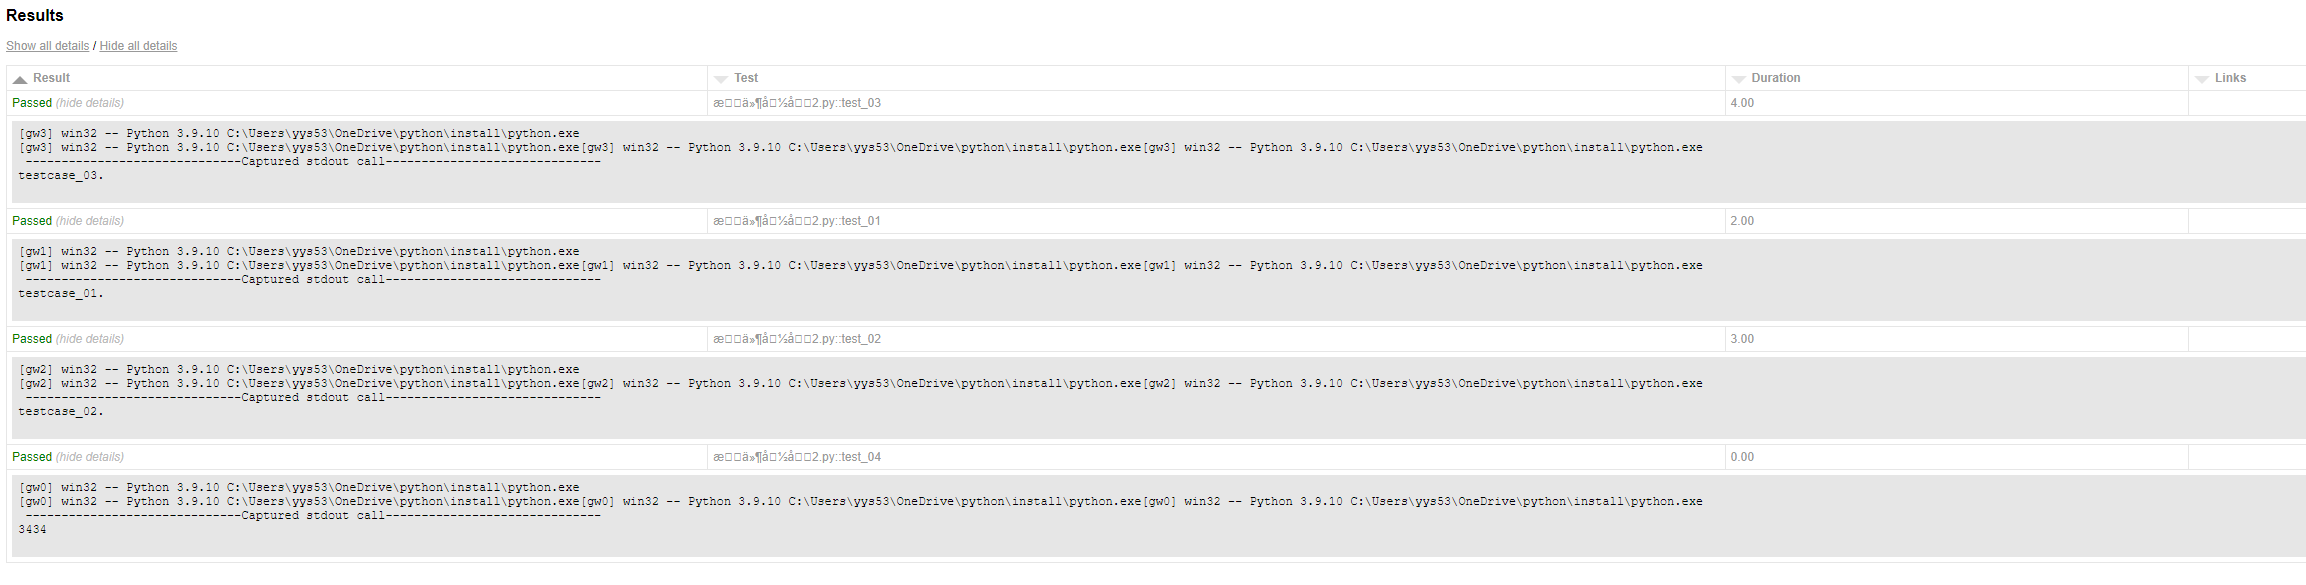Click the sort arrow icon beside Result
The height and width of the screenshot is (585, 2306).
(20, 79)
